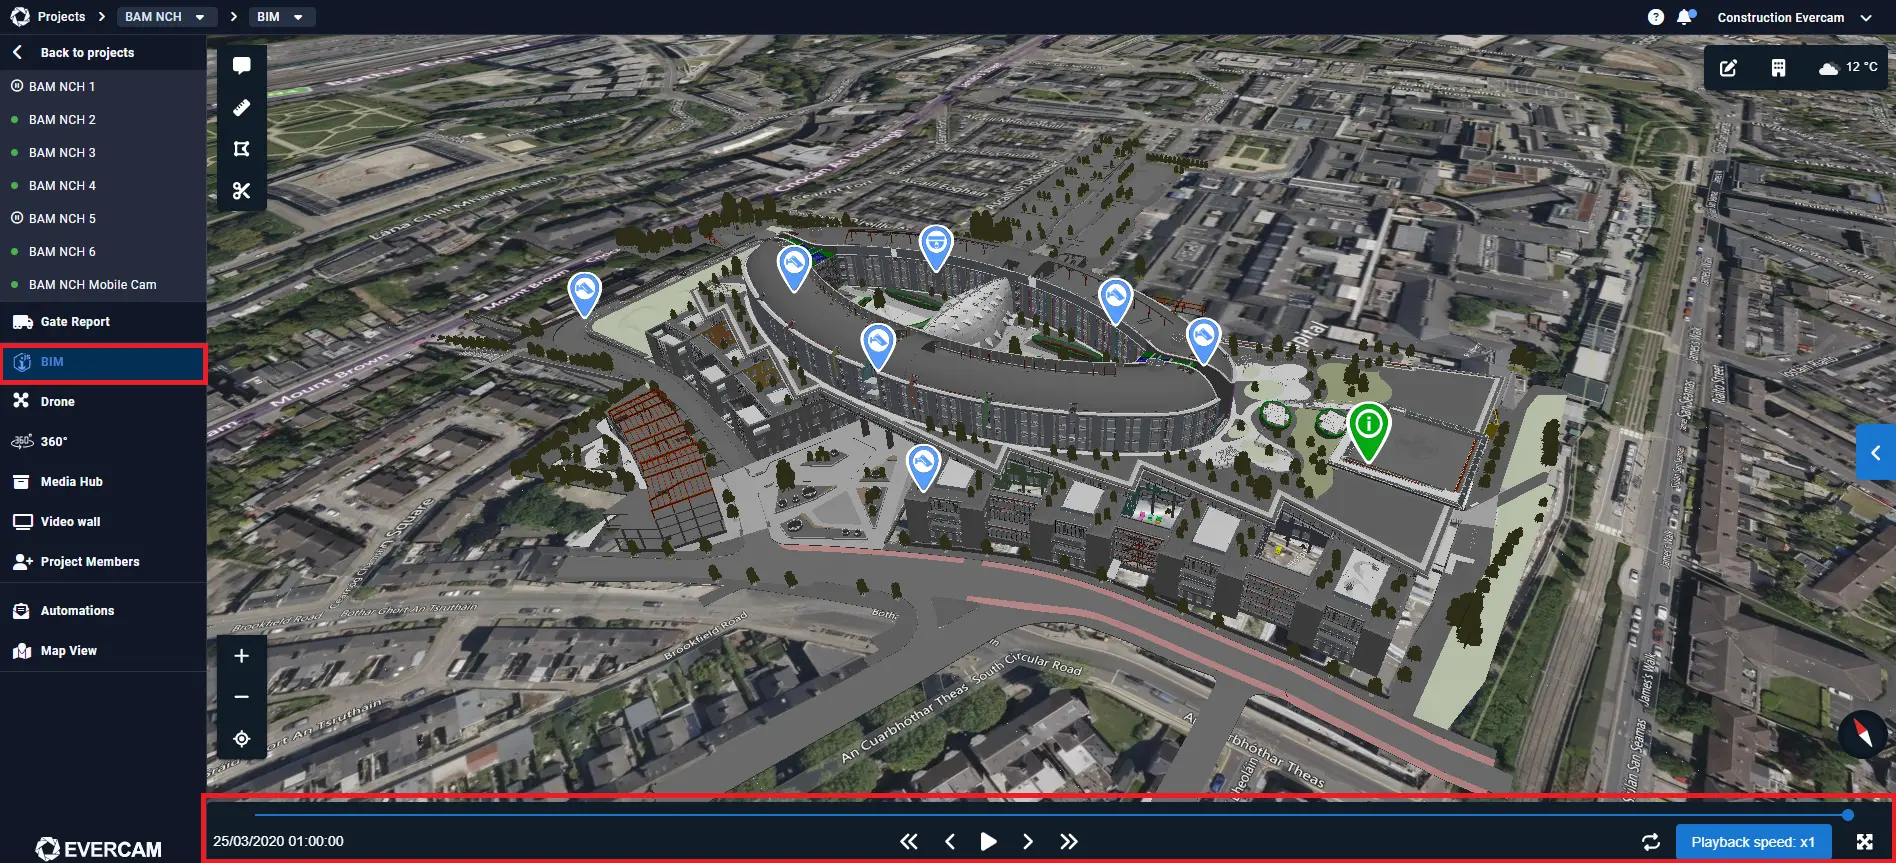The height and width of the screenshot is (863, 1896).
Task: Open the notifications bell
Action: [x=1685, y=17]
